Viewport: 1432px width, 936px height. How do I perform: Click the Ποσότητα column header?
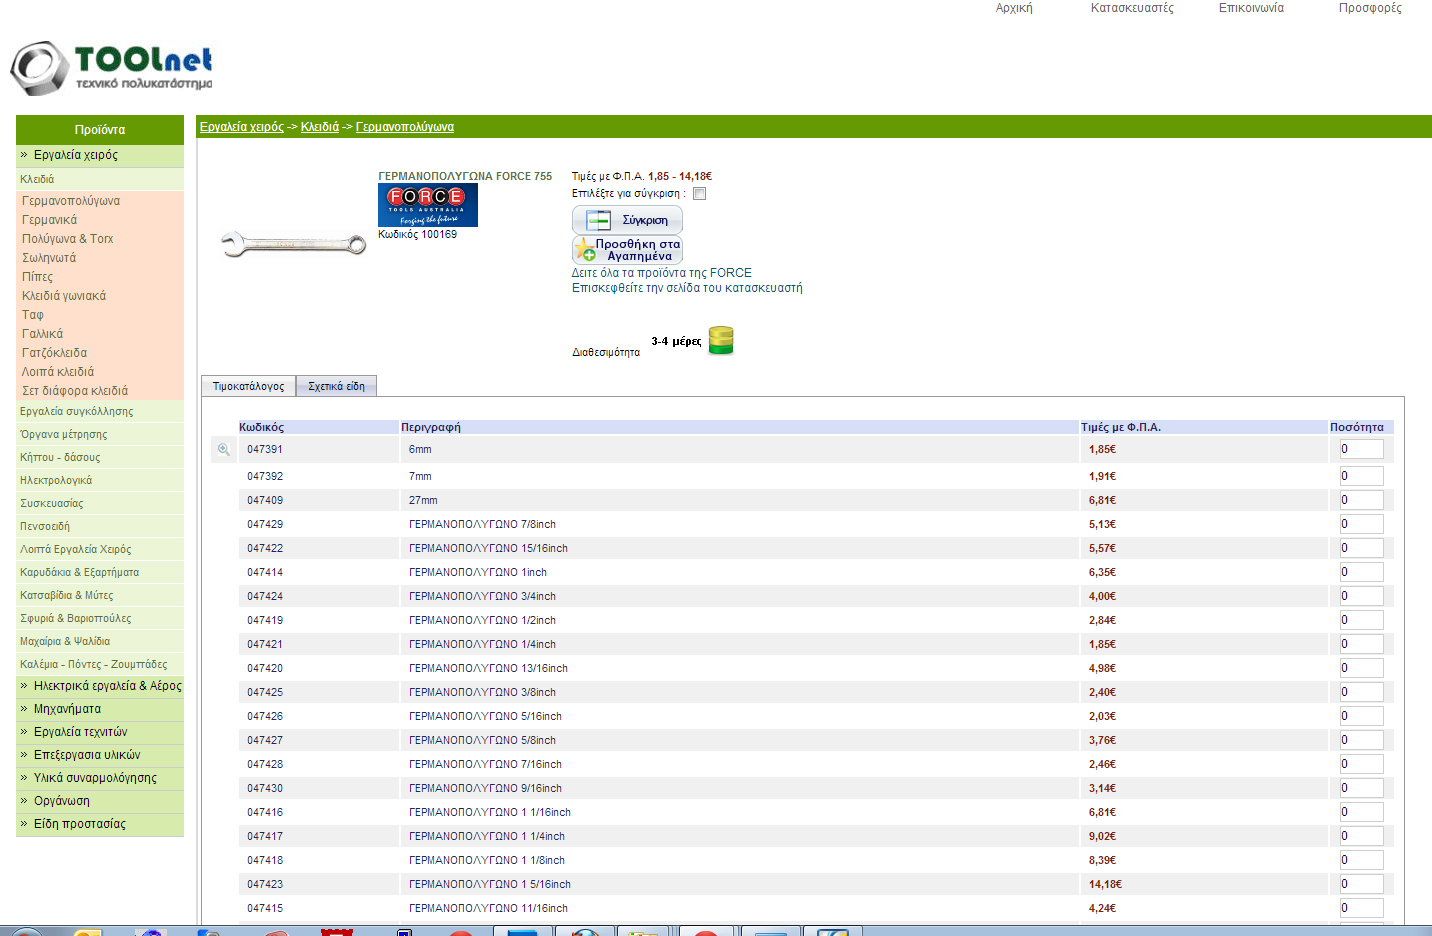click(1357, 427)
